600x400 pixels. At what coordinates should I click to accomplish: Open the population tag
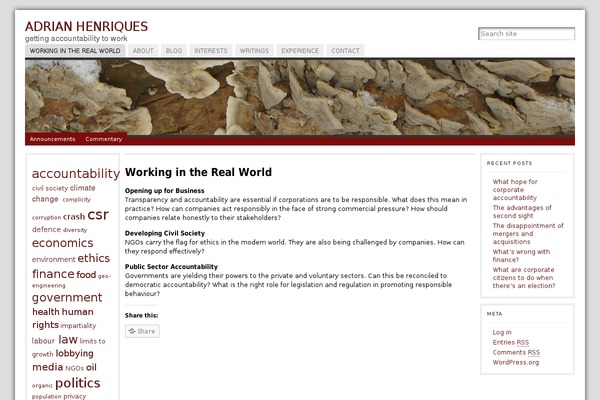46,397
